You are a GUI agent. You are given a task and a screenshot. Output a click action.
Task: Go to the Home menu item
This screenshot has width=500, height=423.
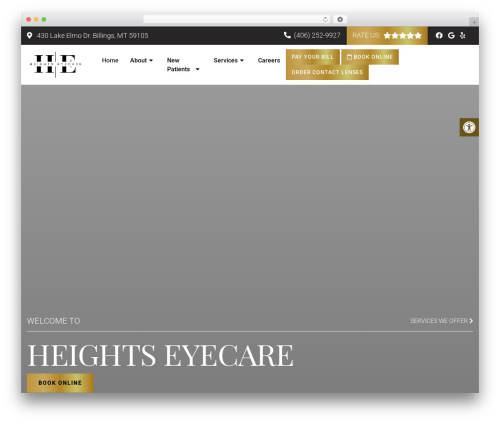[110, 60]
